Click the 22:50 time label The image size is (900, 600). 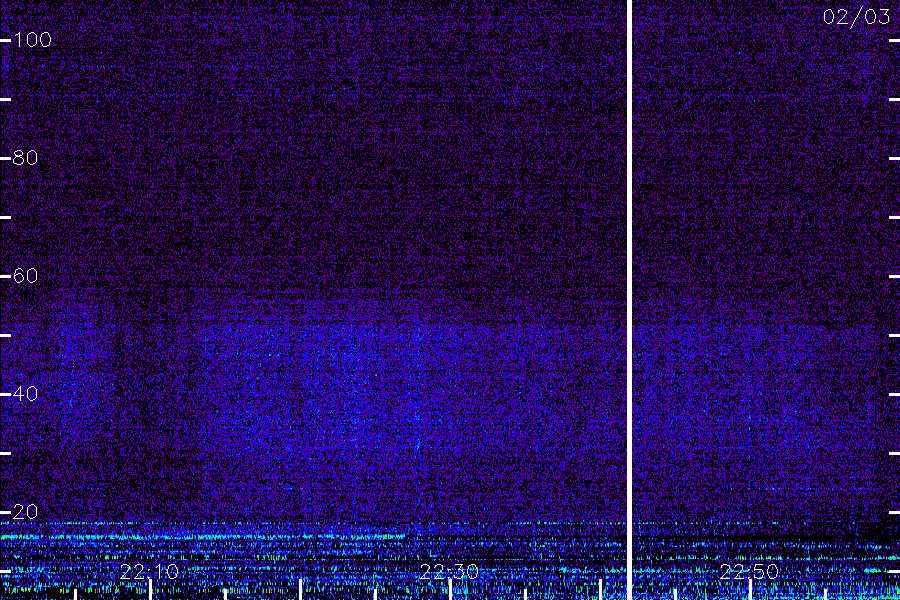click(x=749, y=572)
